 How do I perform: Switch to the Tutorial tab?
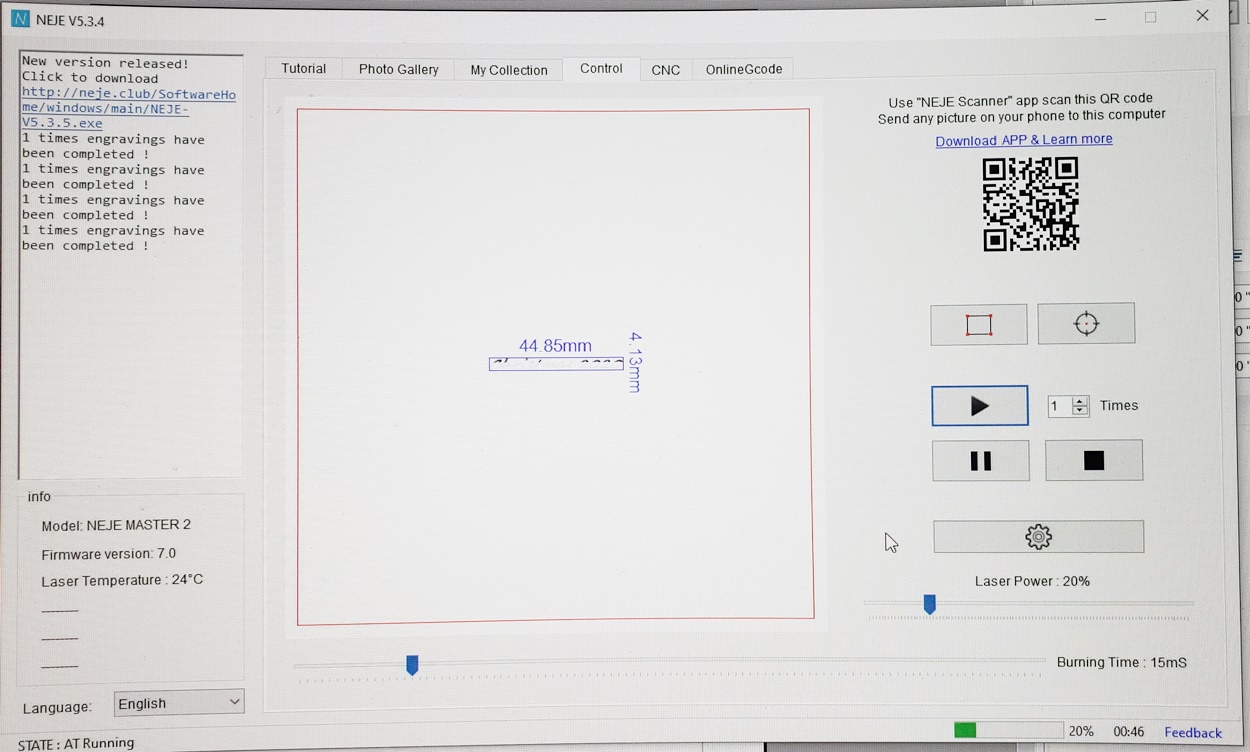303,69
